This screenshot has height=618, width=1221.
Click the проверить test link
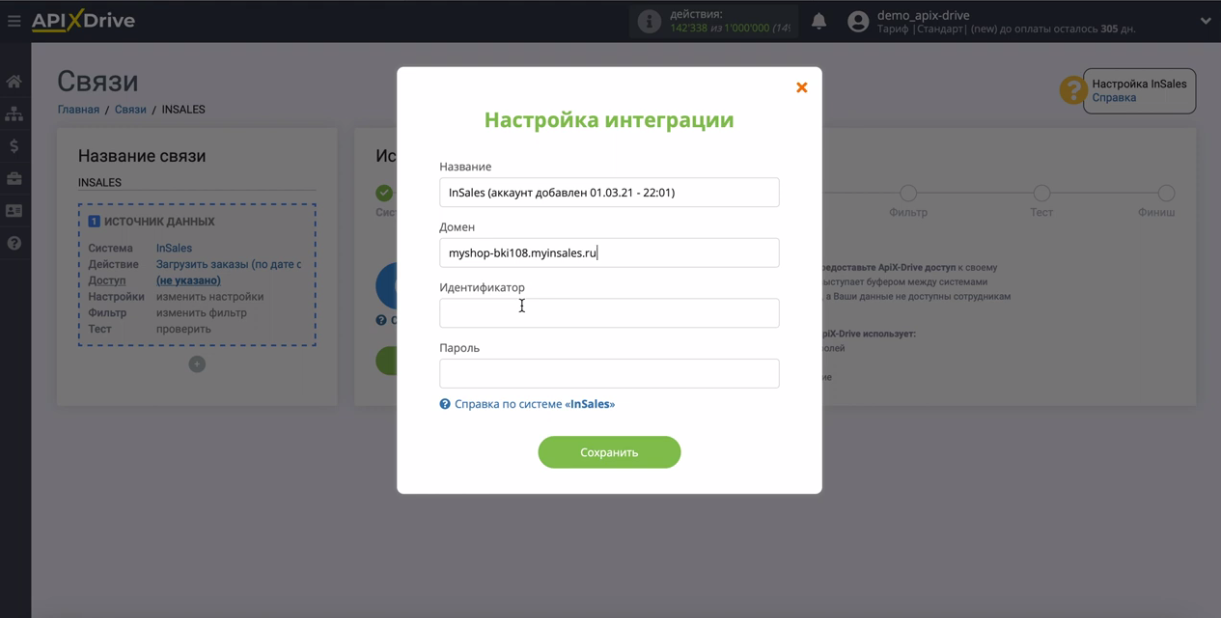pyautogui.click(x=183, y=328)
